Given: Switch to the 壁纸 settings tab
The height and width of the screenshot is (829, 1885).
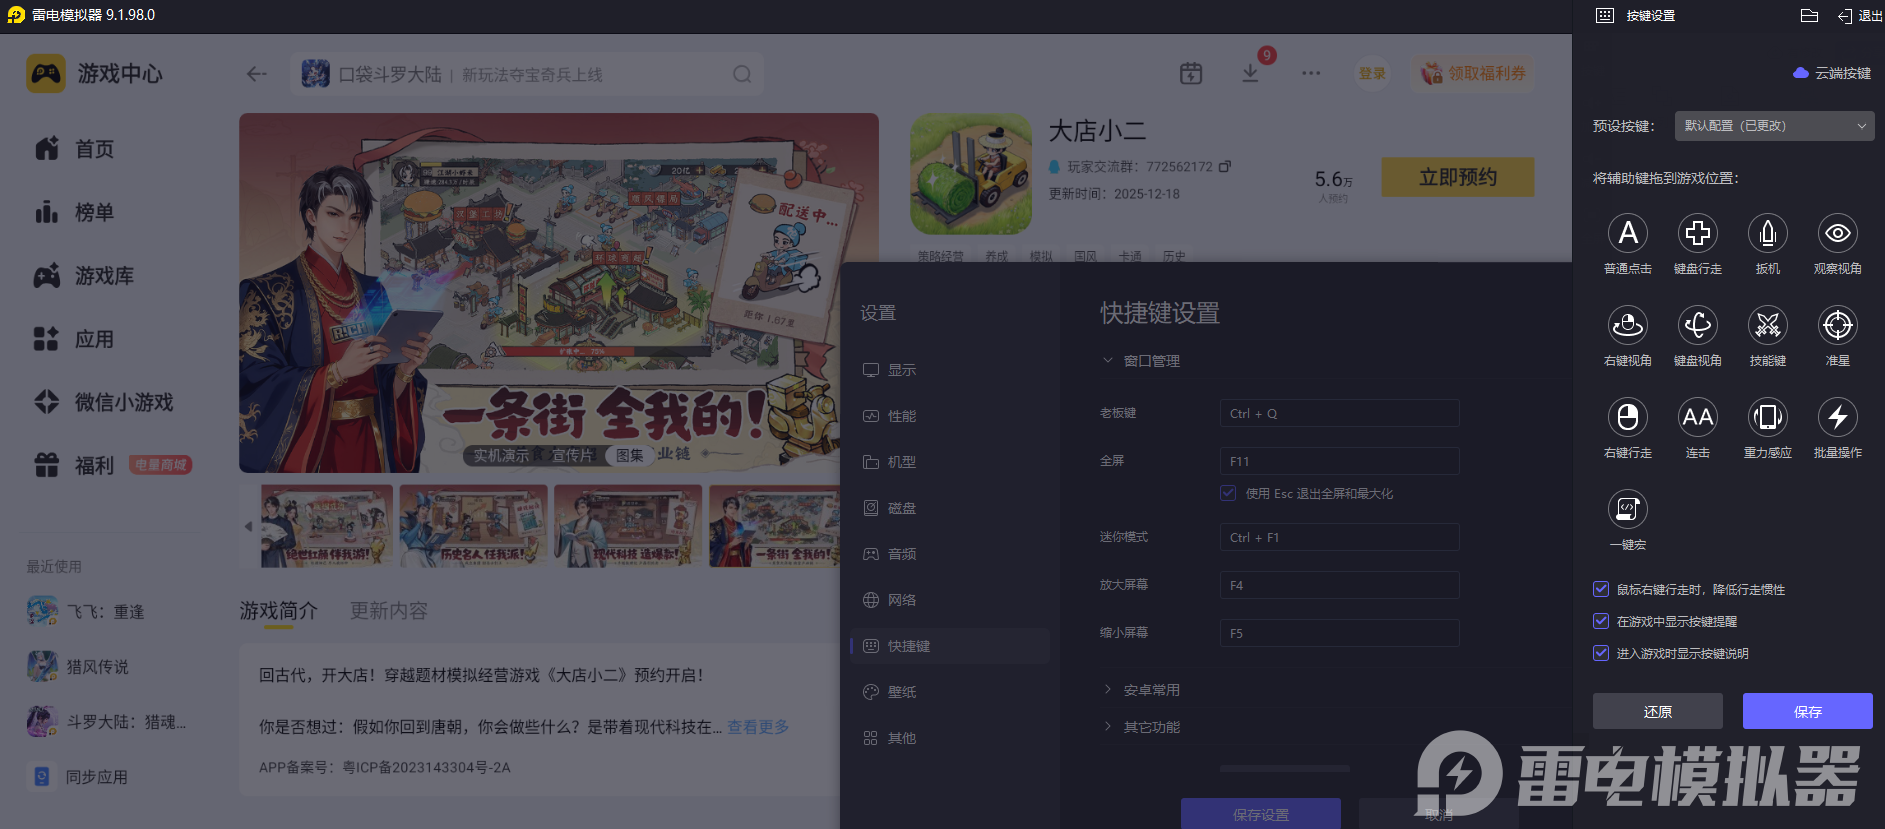Looking at the screenshot, I should point(901,692).
